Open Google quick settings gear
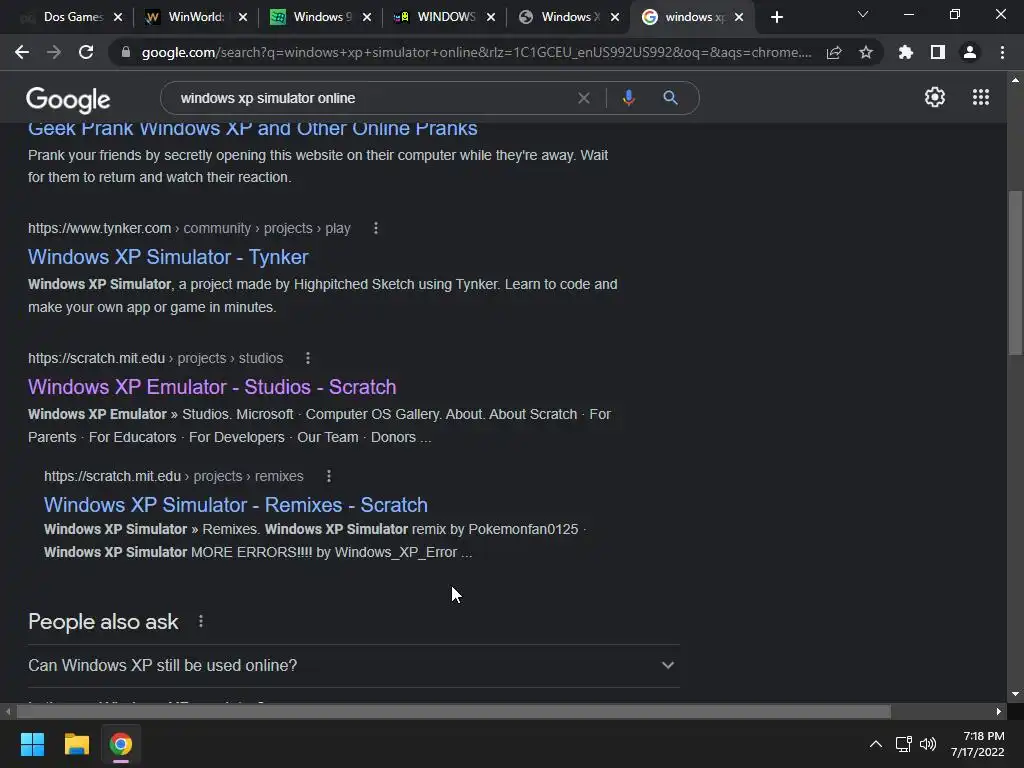1024x768 pixels. (935, 97)
